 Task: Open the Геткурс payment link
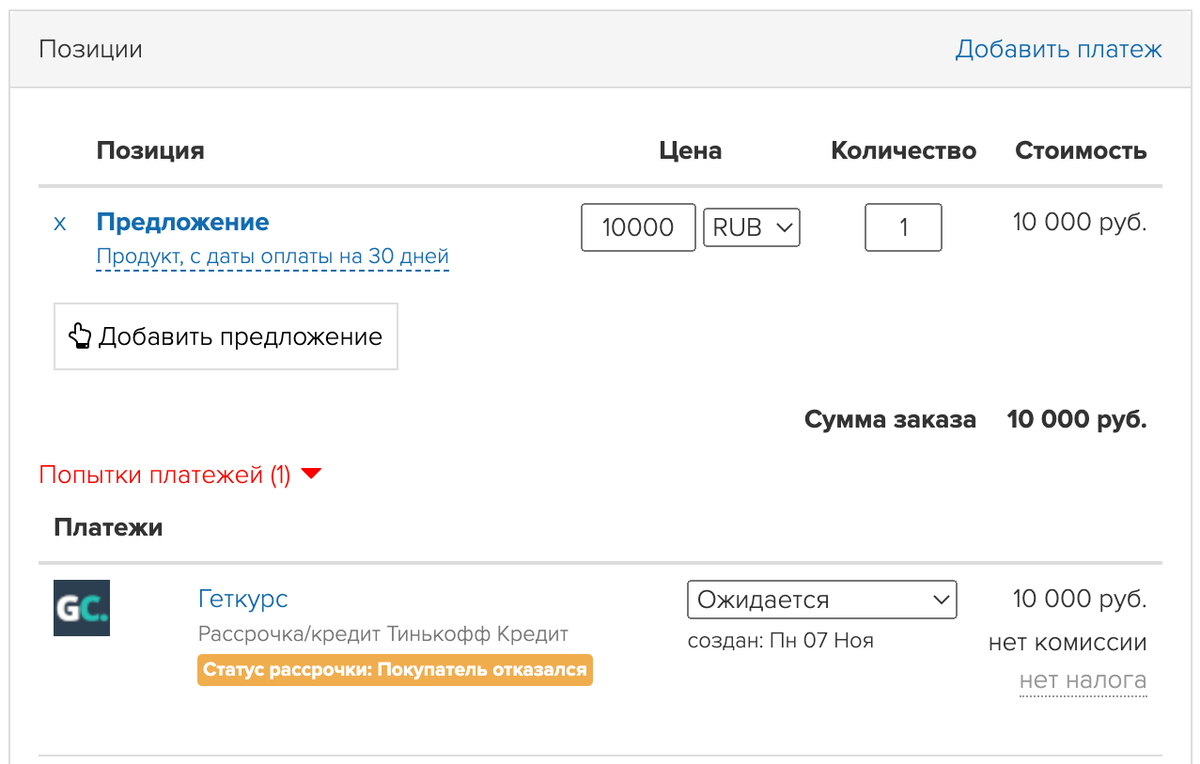point(243,599)
